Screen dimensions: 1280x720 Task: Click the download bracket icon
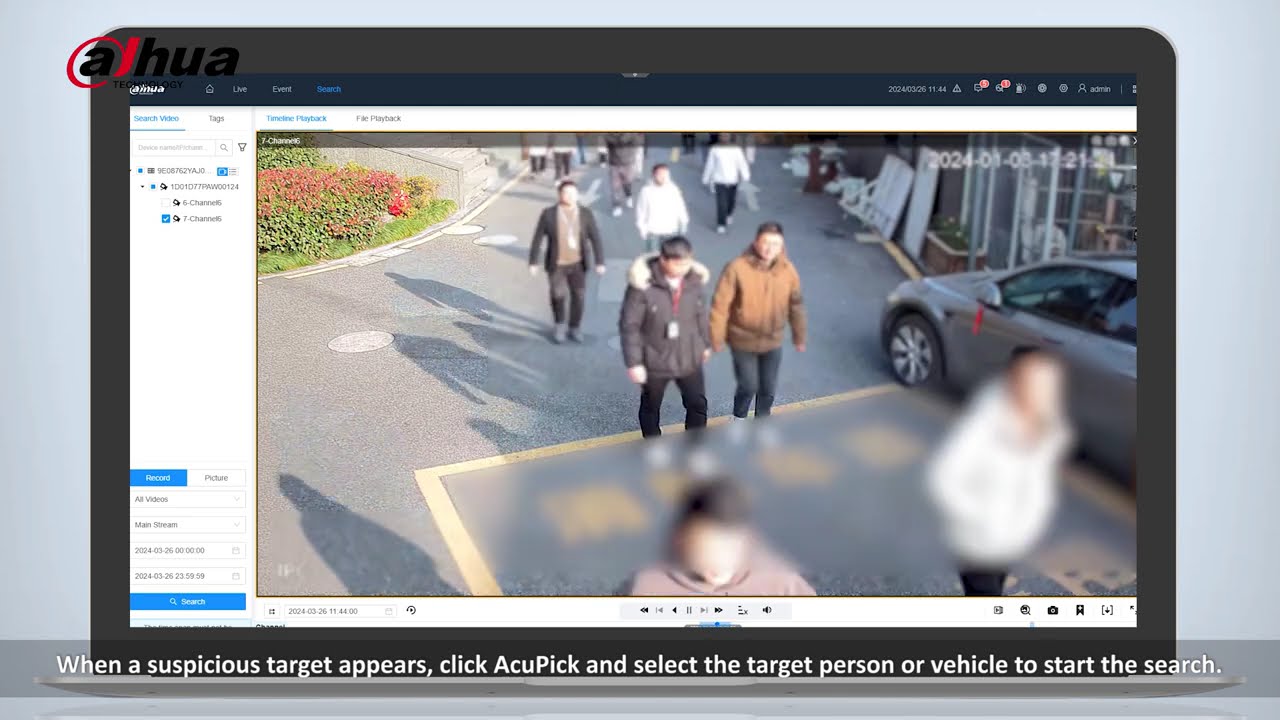tap(1107, 610)
